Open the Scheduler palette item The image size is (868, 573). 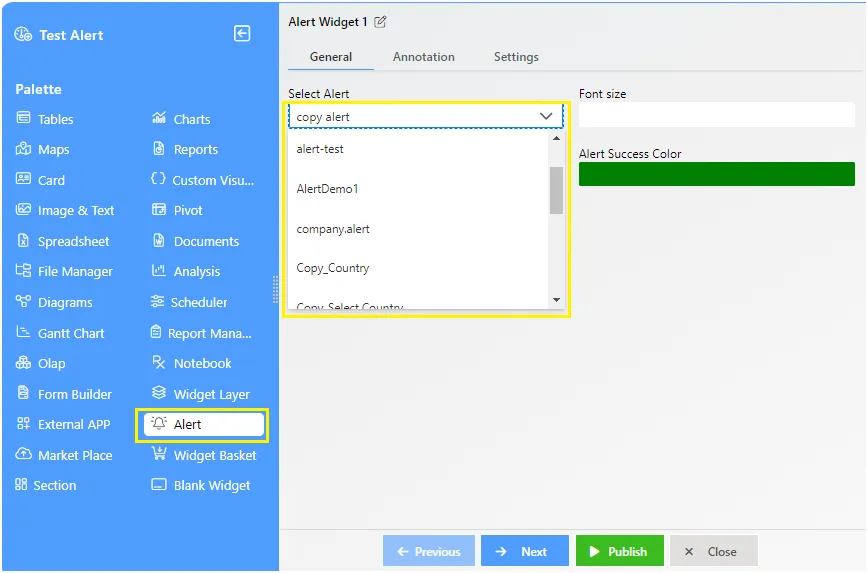(189, 302)
